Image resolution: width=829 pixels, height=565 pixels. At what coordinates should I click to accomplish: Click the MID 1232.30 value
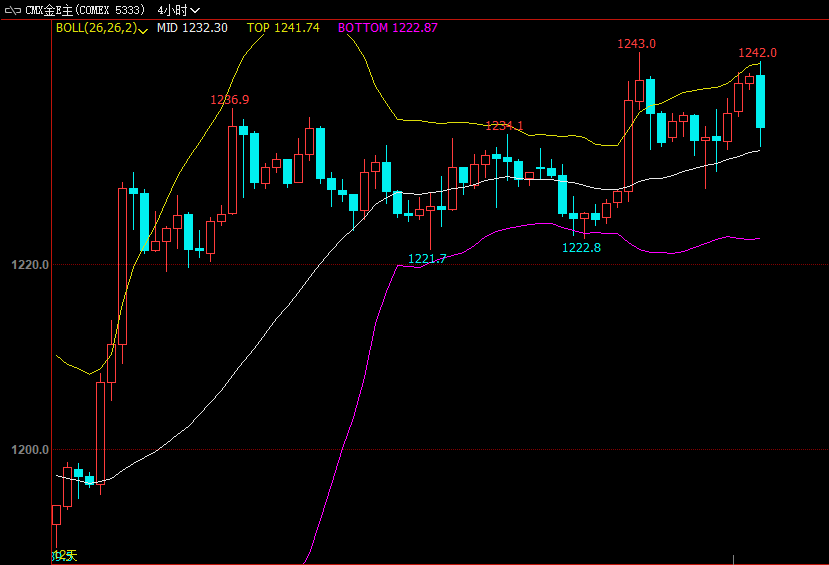(x=192, y=28)
